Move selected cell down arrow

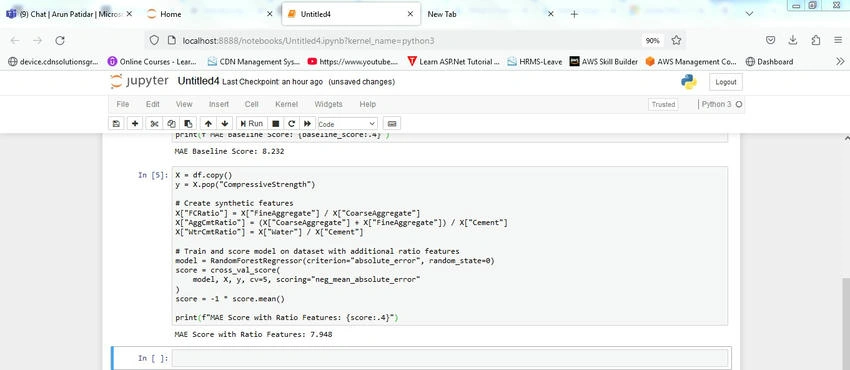coord(225,124)
